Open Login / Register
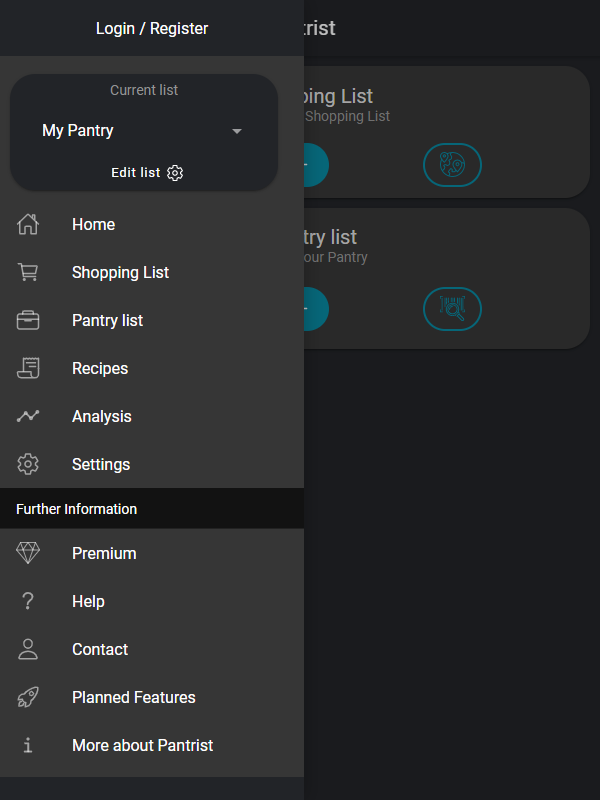The width and height of the screenshot is (600, 800). [x=152, y=28]
